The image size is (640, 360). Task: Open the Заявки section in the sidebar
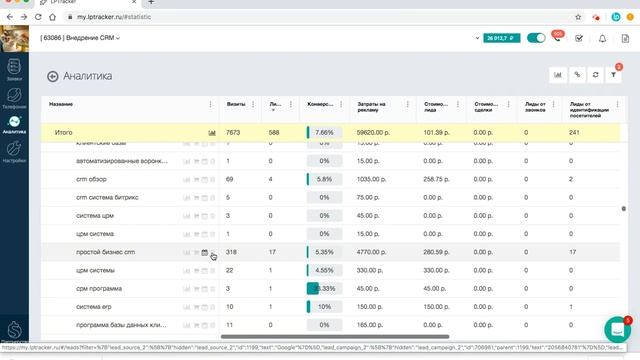pos(14,69)
